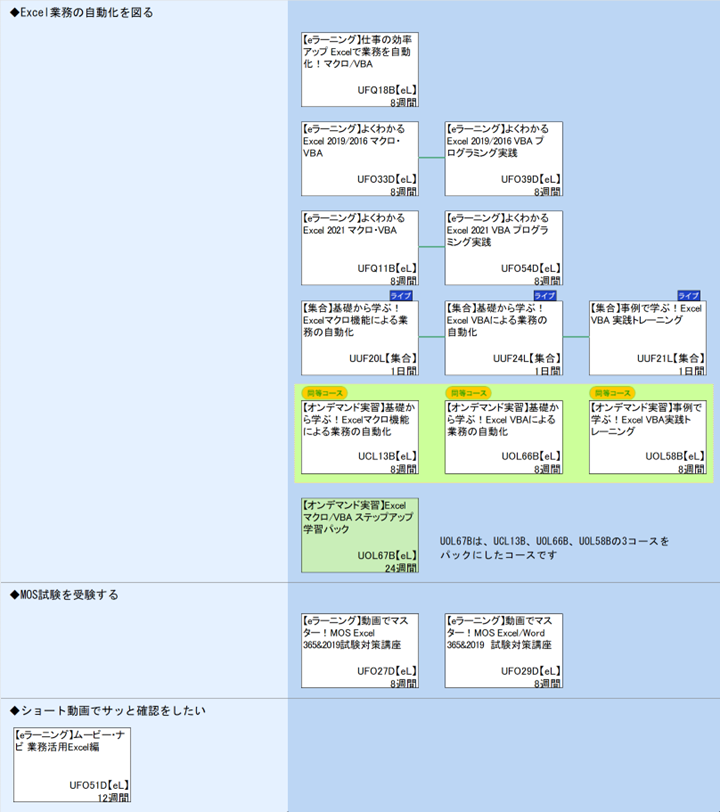This screenshot has width=720, height=812.
Task: Click the 12週間 duration on the UFO51D card
Action: (113, 798)
